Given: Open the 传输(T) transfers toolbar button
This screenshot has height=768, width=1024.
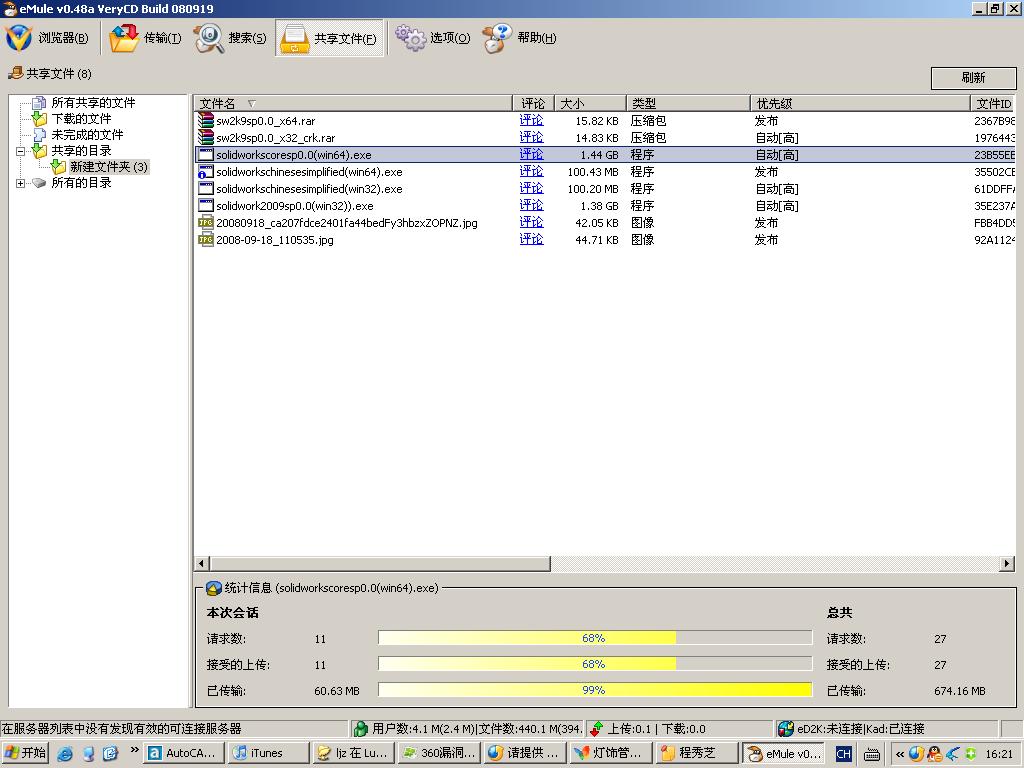Looking at the screenshot, I should [x=144, y=38].
